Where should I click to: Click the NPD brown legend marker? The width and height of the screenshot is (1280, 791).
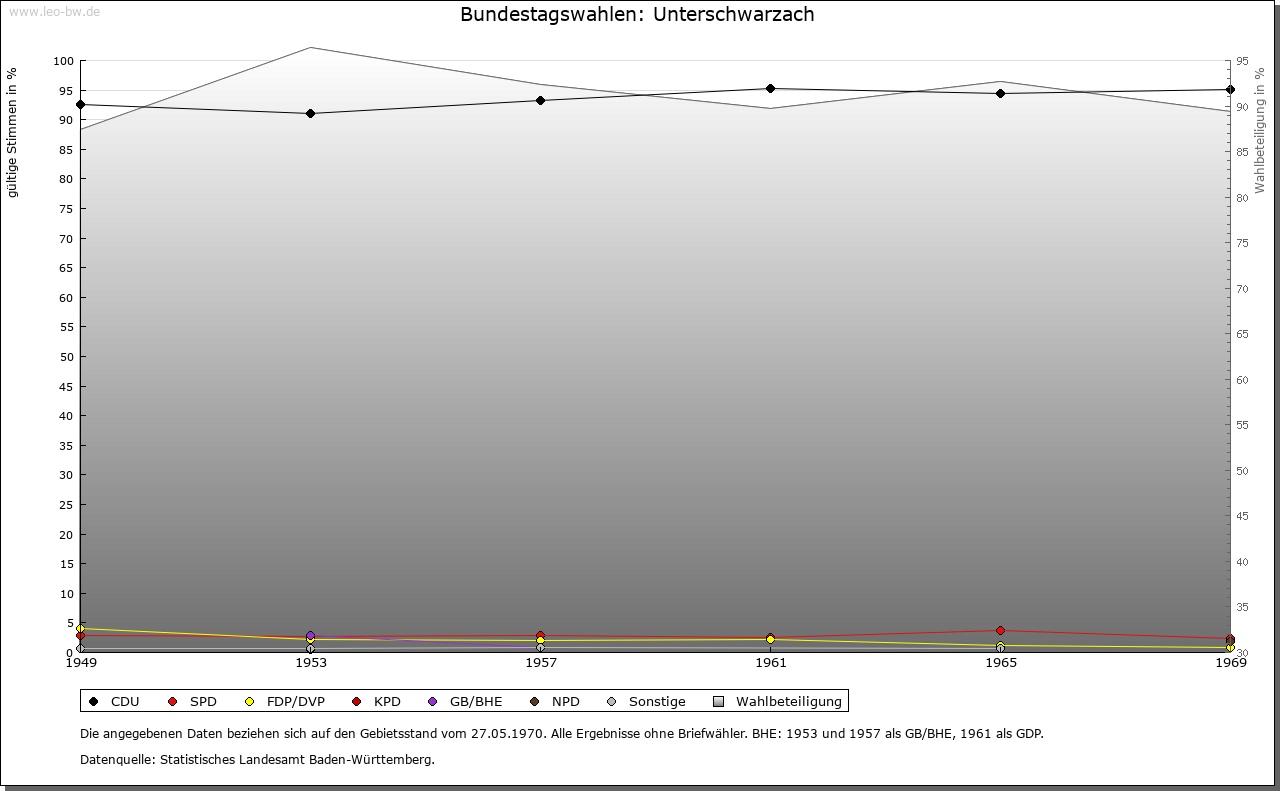(535, 702)
